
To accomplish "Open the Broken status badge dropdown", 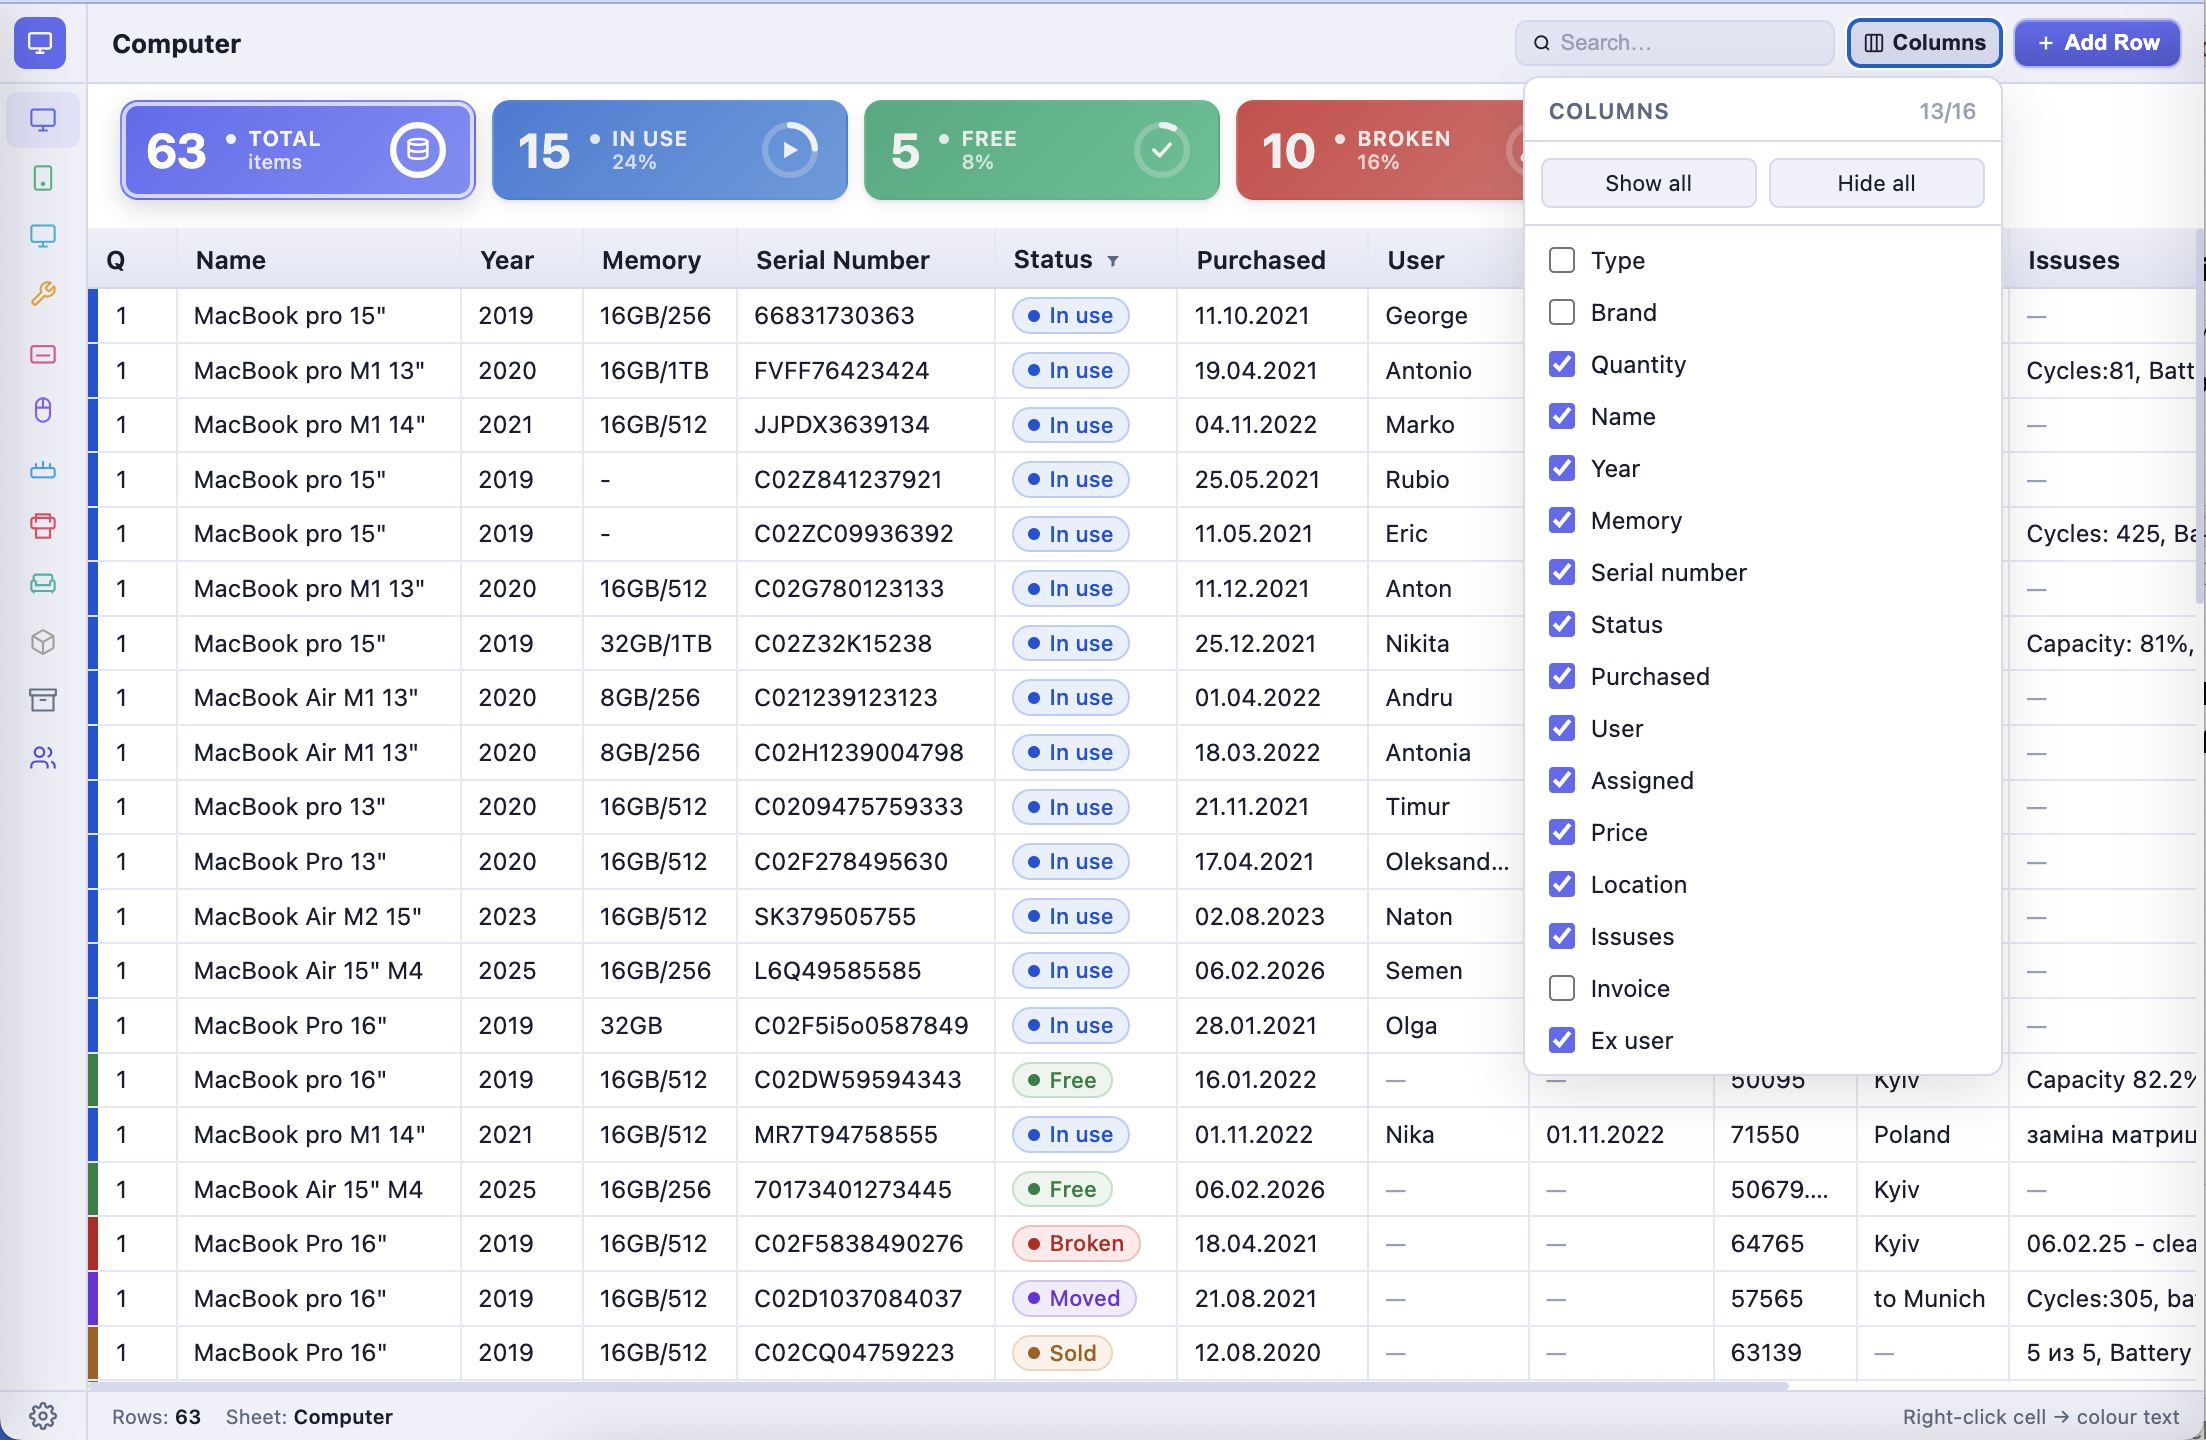I will [1076, 1244].
